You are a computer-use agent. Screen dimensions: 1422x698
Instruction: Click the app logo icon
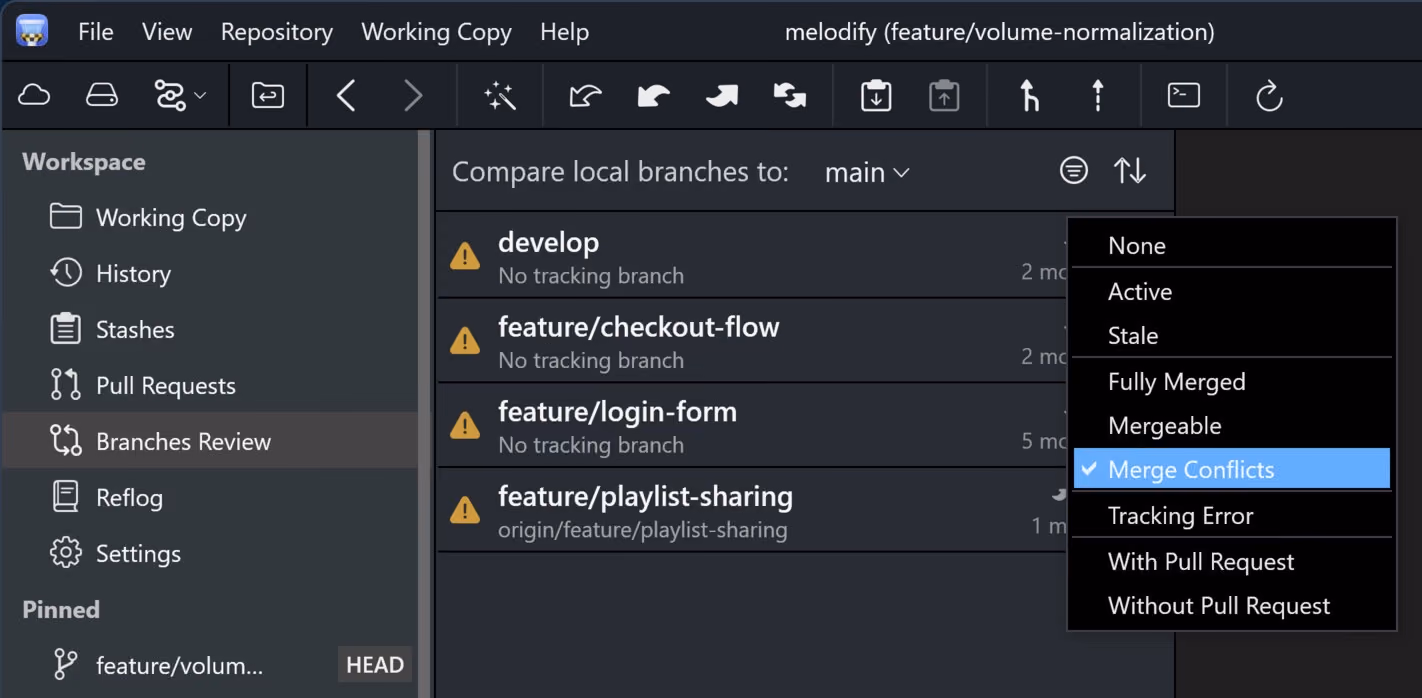tap(33, 32)
